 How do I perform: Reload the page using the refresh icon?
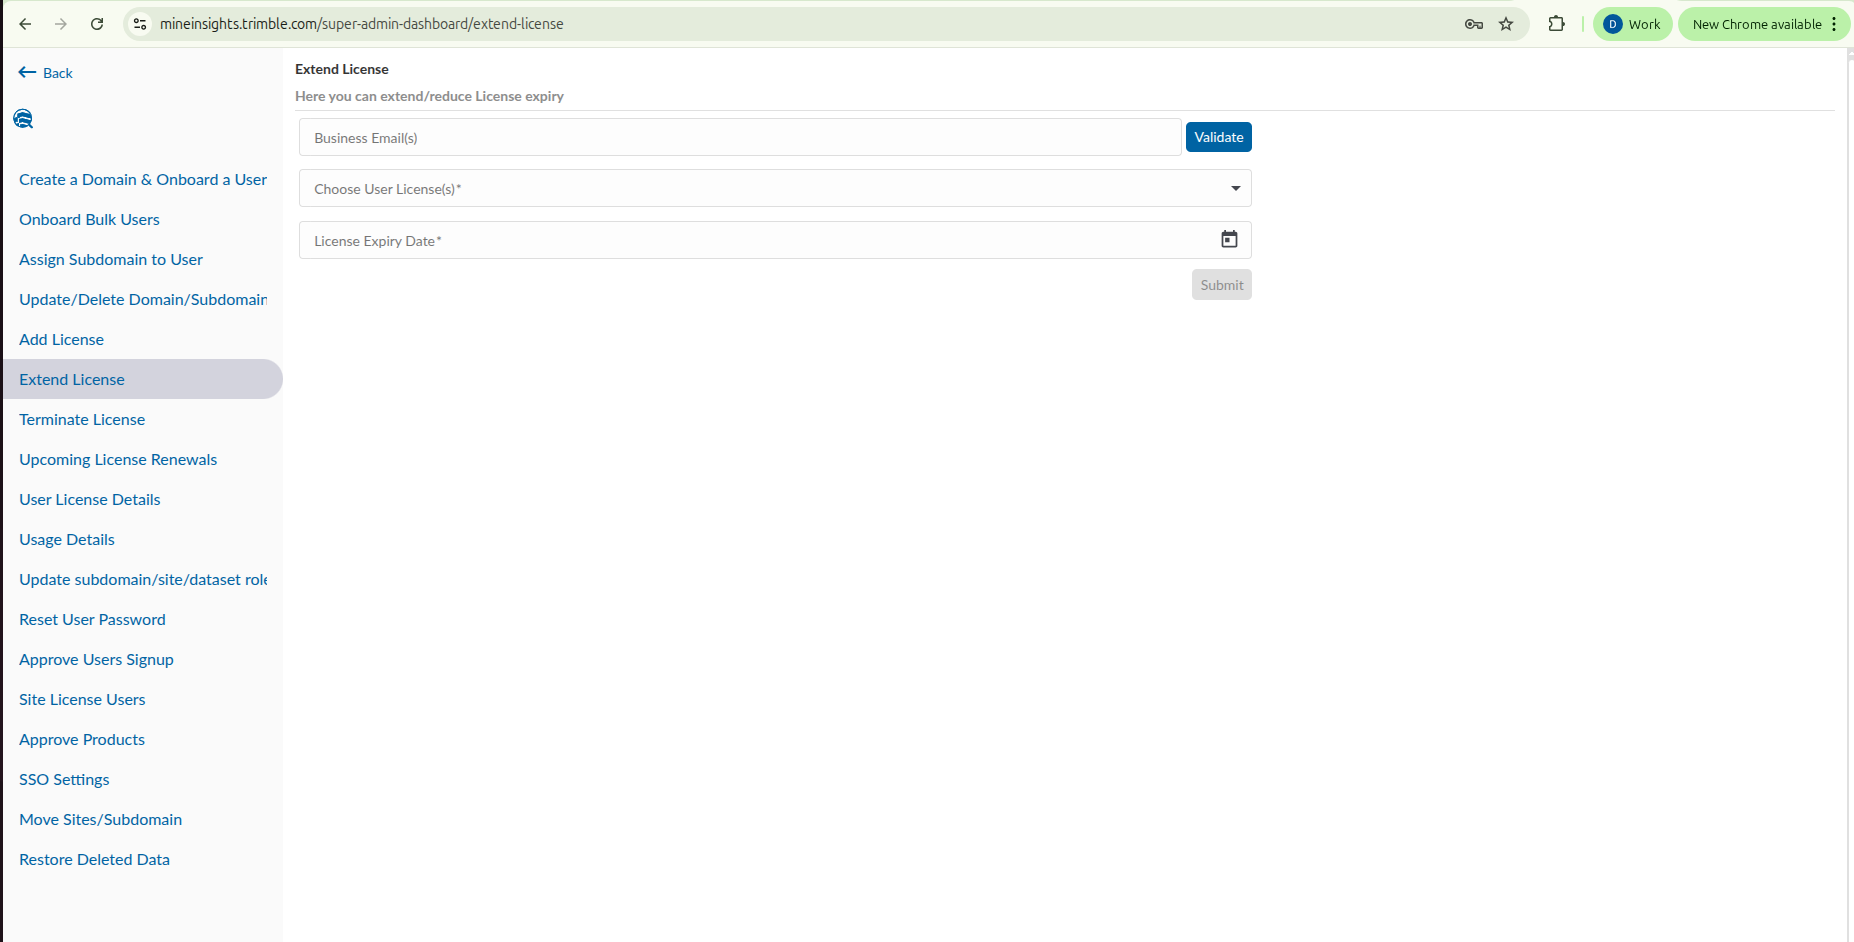click(97, 24)
